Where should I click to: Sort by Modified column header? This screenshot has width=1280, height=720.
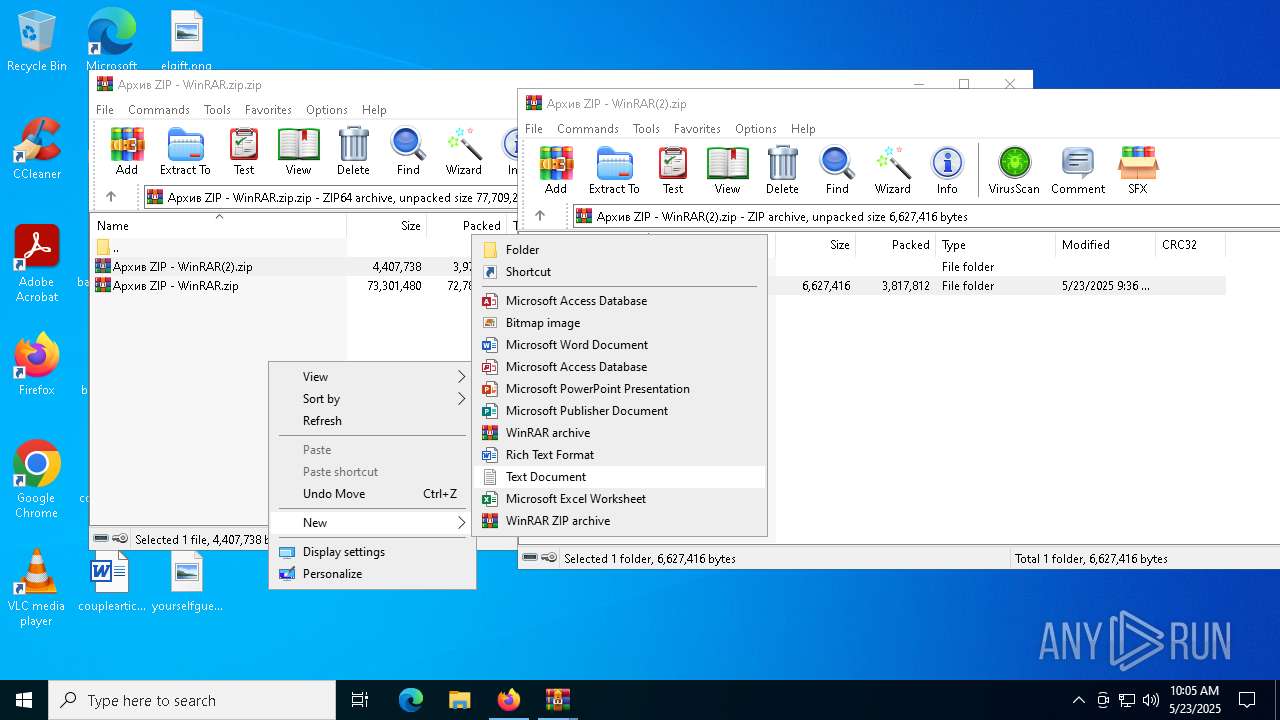point(1104,245)
